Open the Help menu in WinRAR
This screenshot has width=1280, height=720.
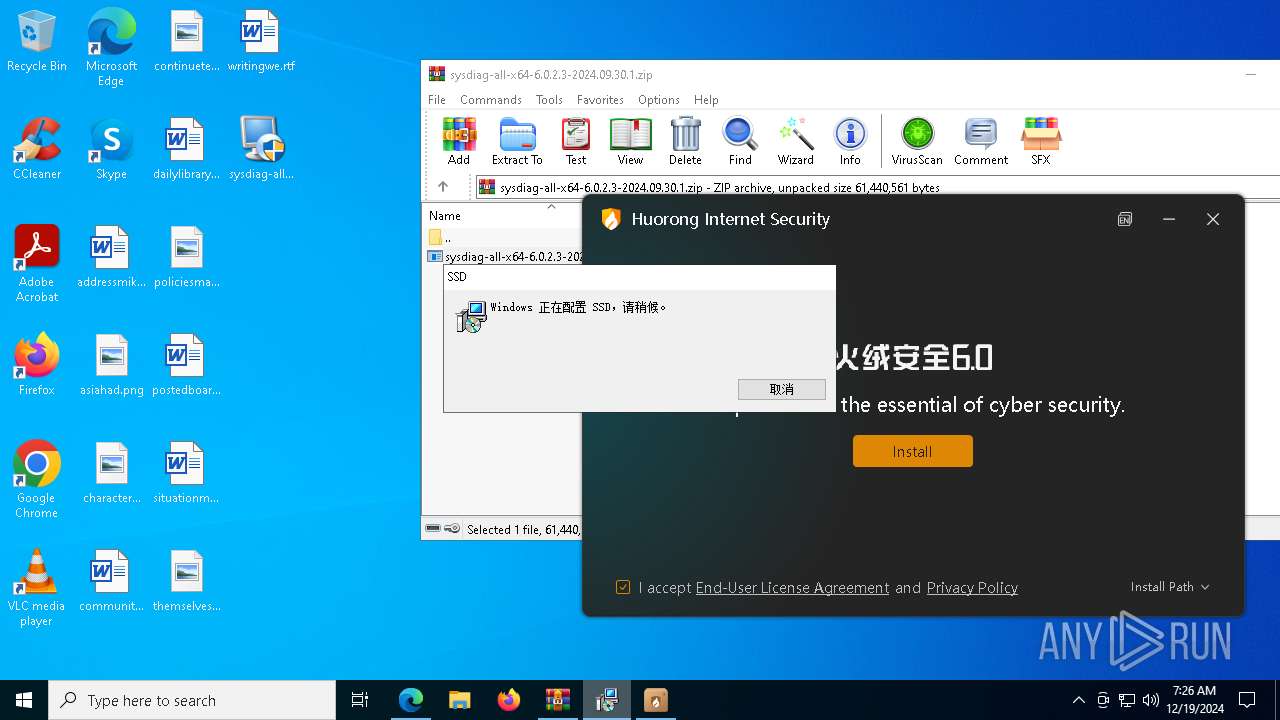[706, 100]
